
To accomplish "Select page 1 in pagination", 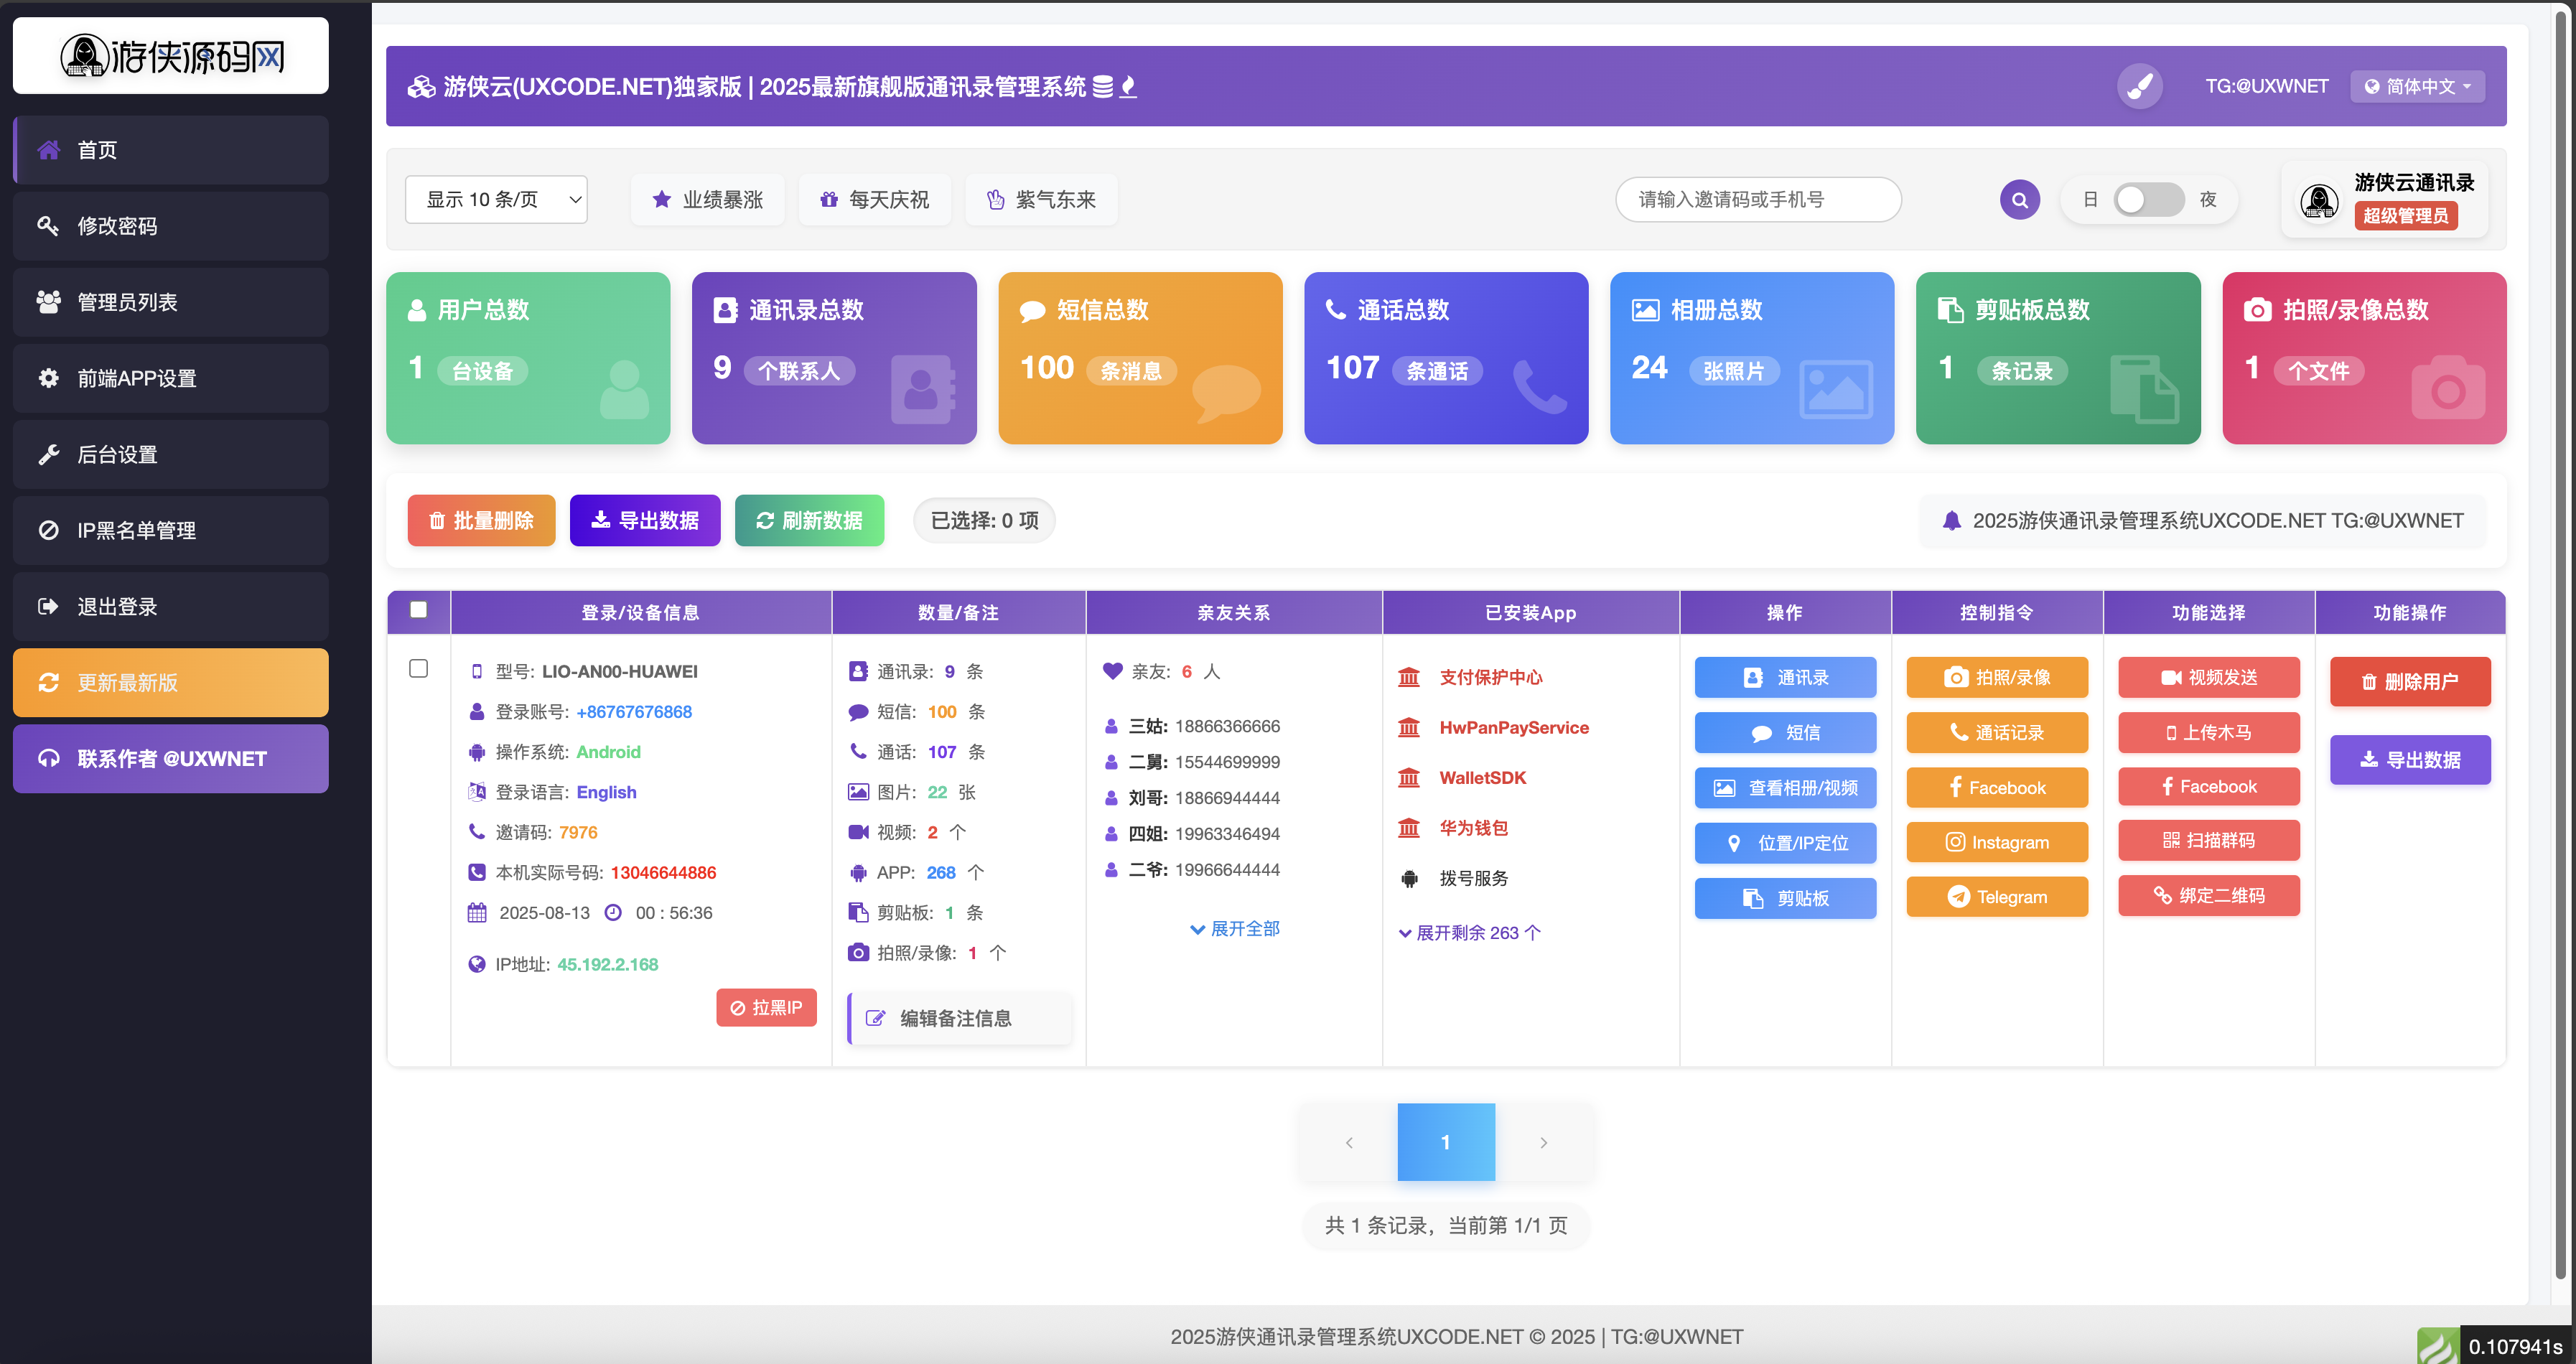I will pos(1445,1142).
